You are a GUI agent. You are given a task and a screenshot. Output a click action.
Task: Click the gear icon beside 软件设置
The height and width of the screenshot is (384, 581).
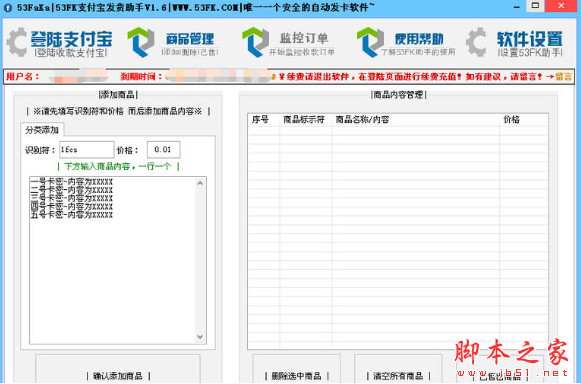tap(476, 42)
